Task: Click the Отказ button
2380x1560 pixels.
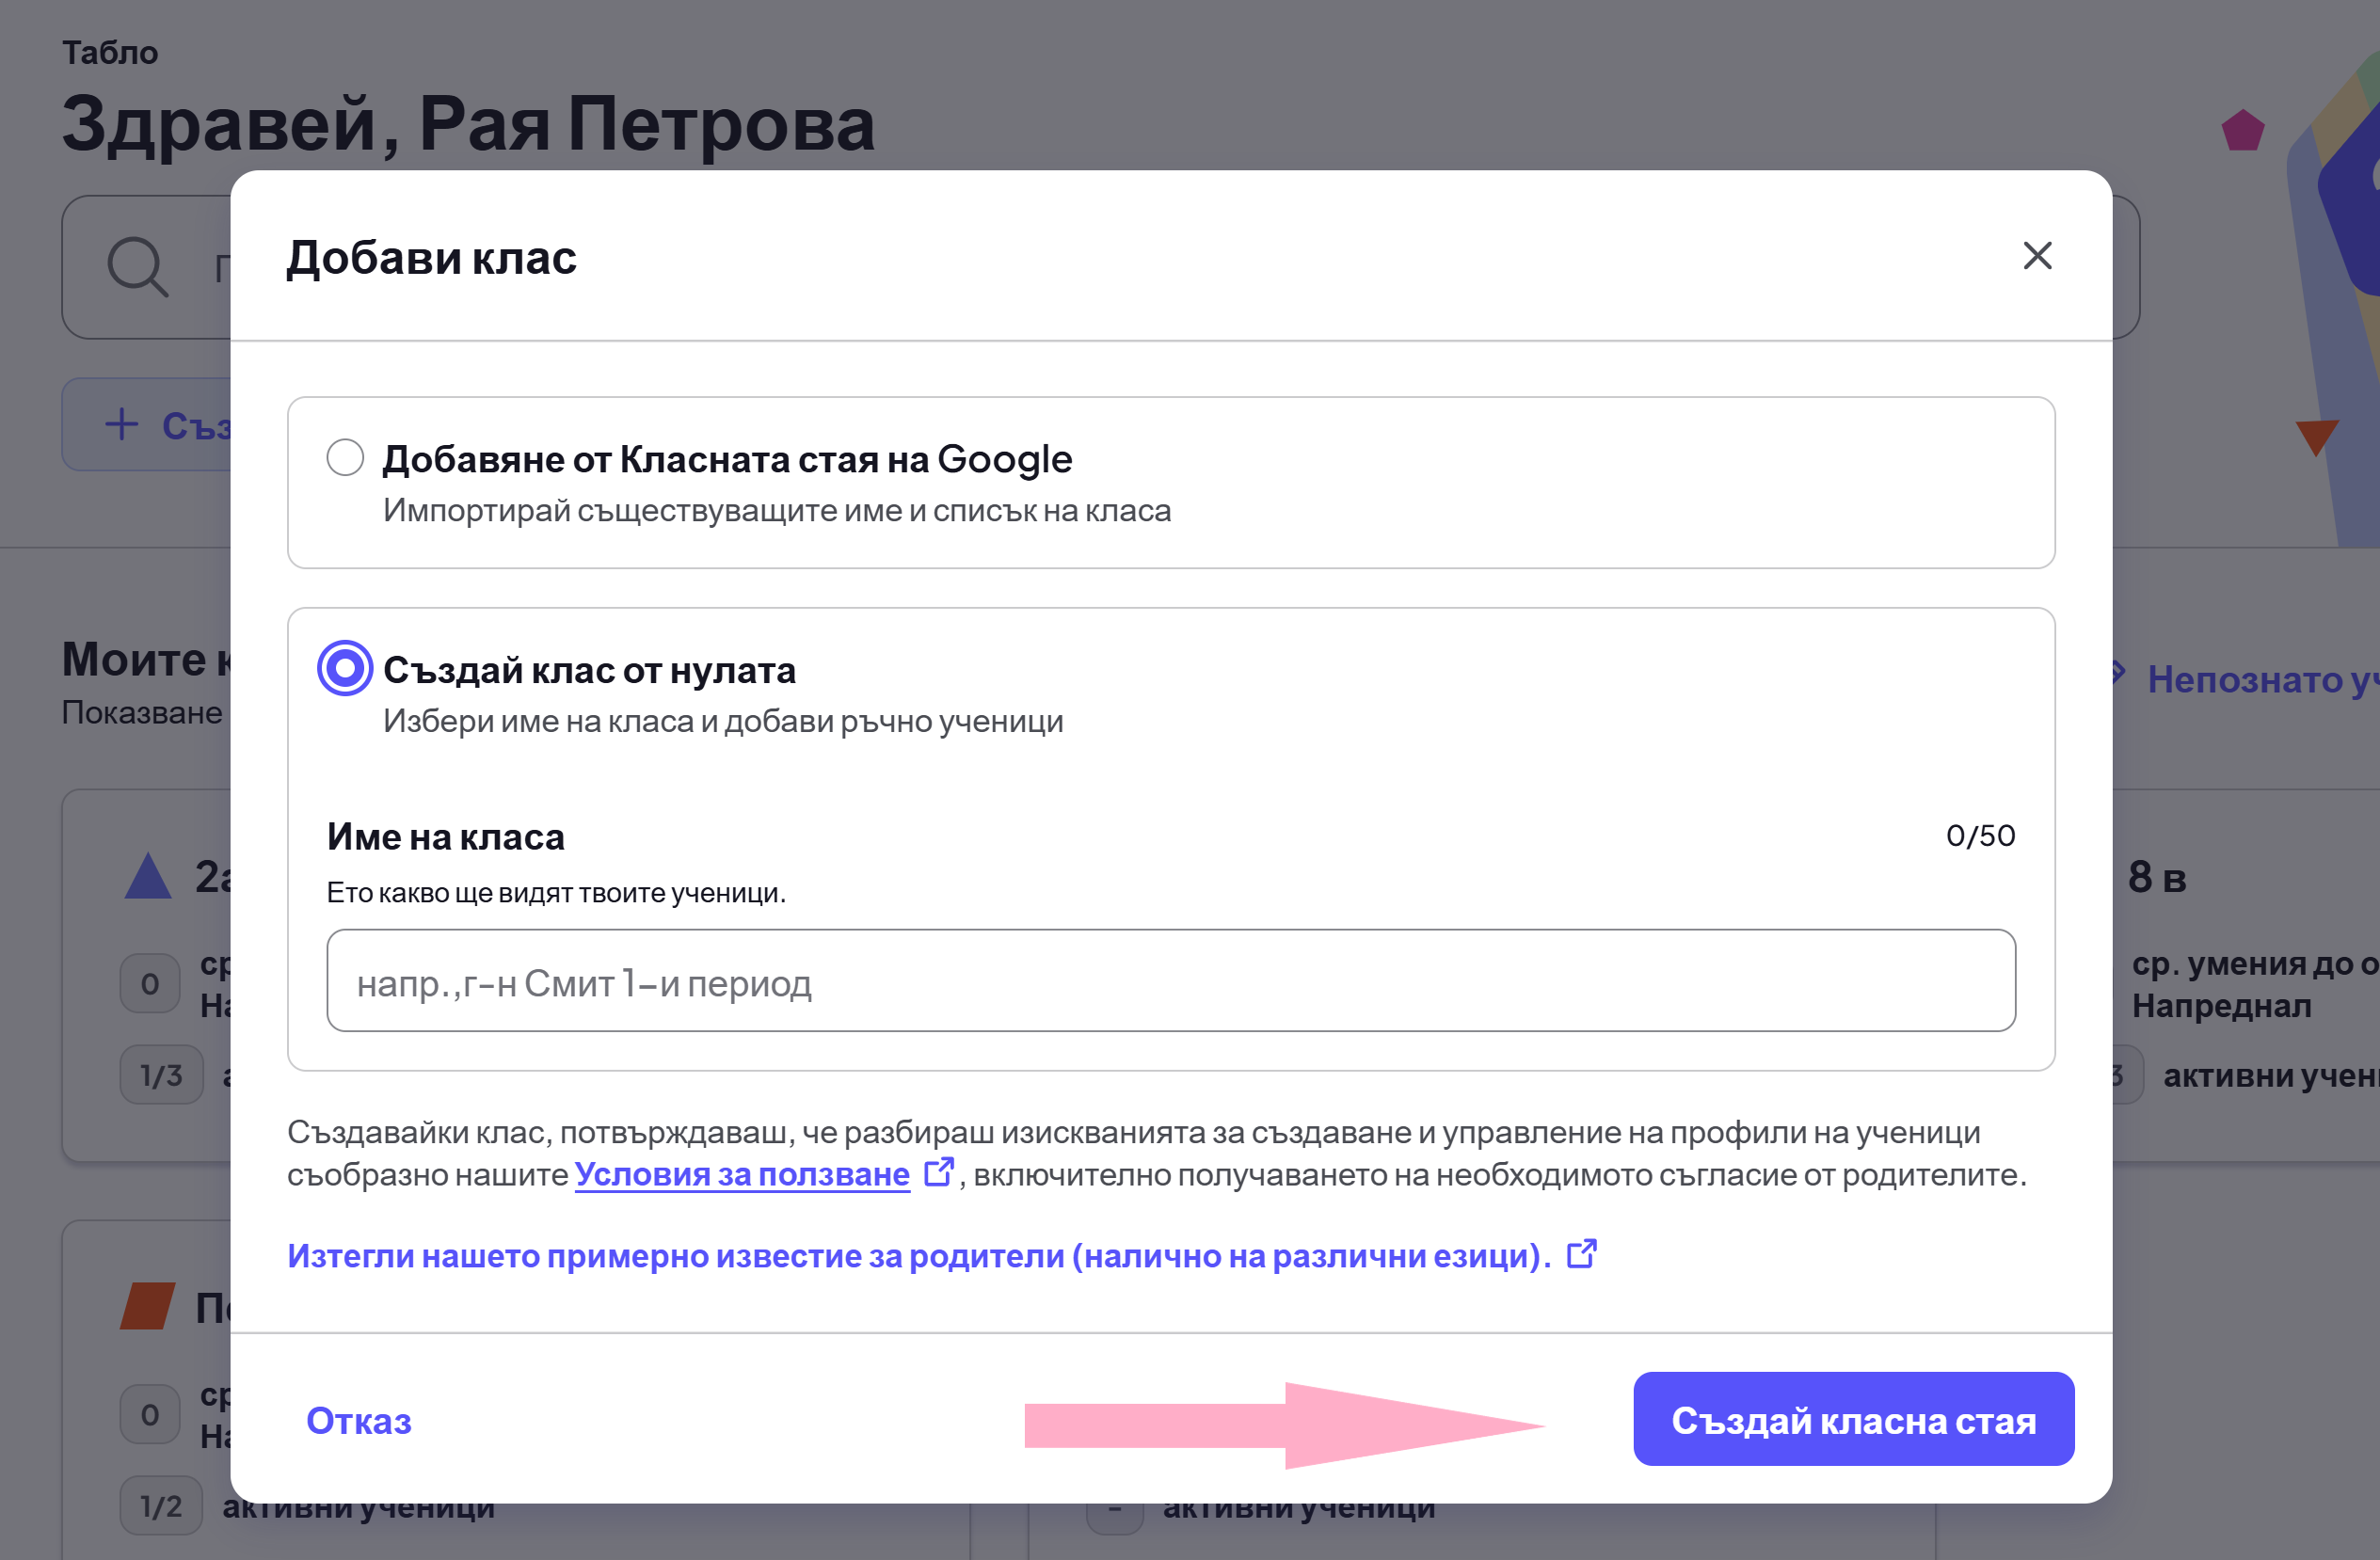Action: pyautogui.click(x=359, y=1421)
